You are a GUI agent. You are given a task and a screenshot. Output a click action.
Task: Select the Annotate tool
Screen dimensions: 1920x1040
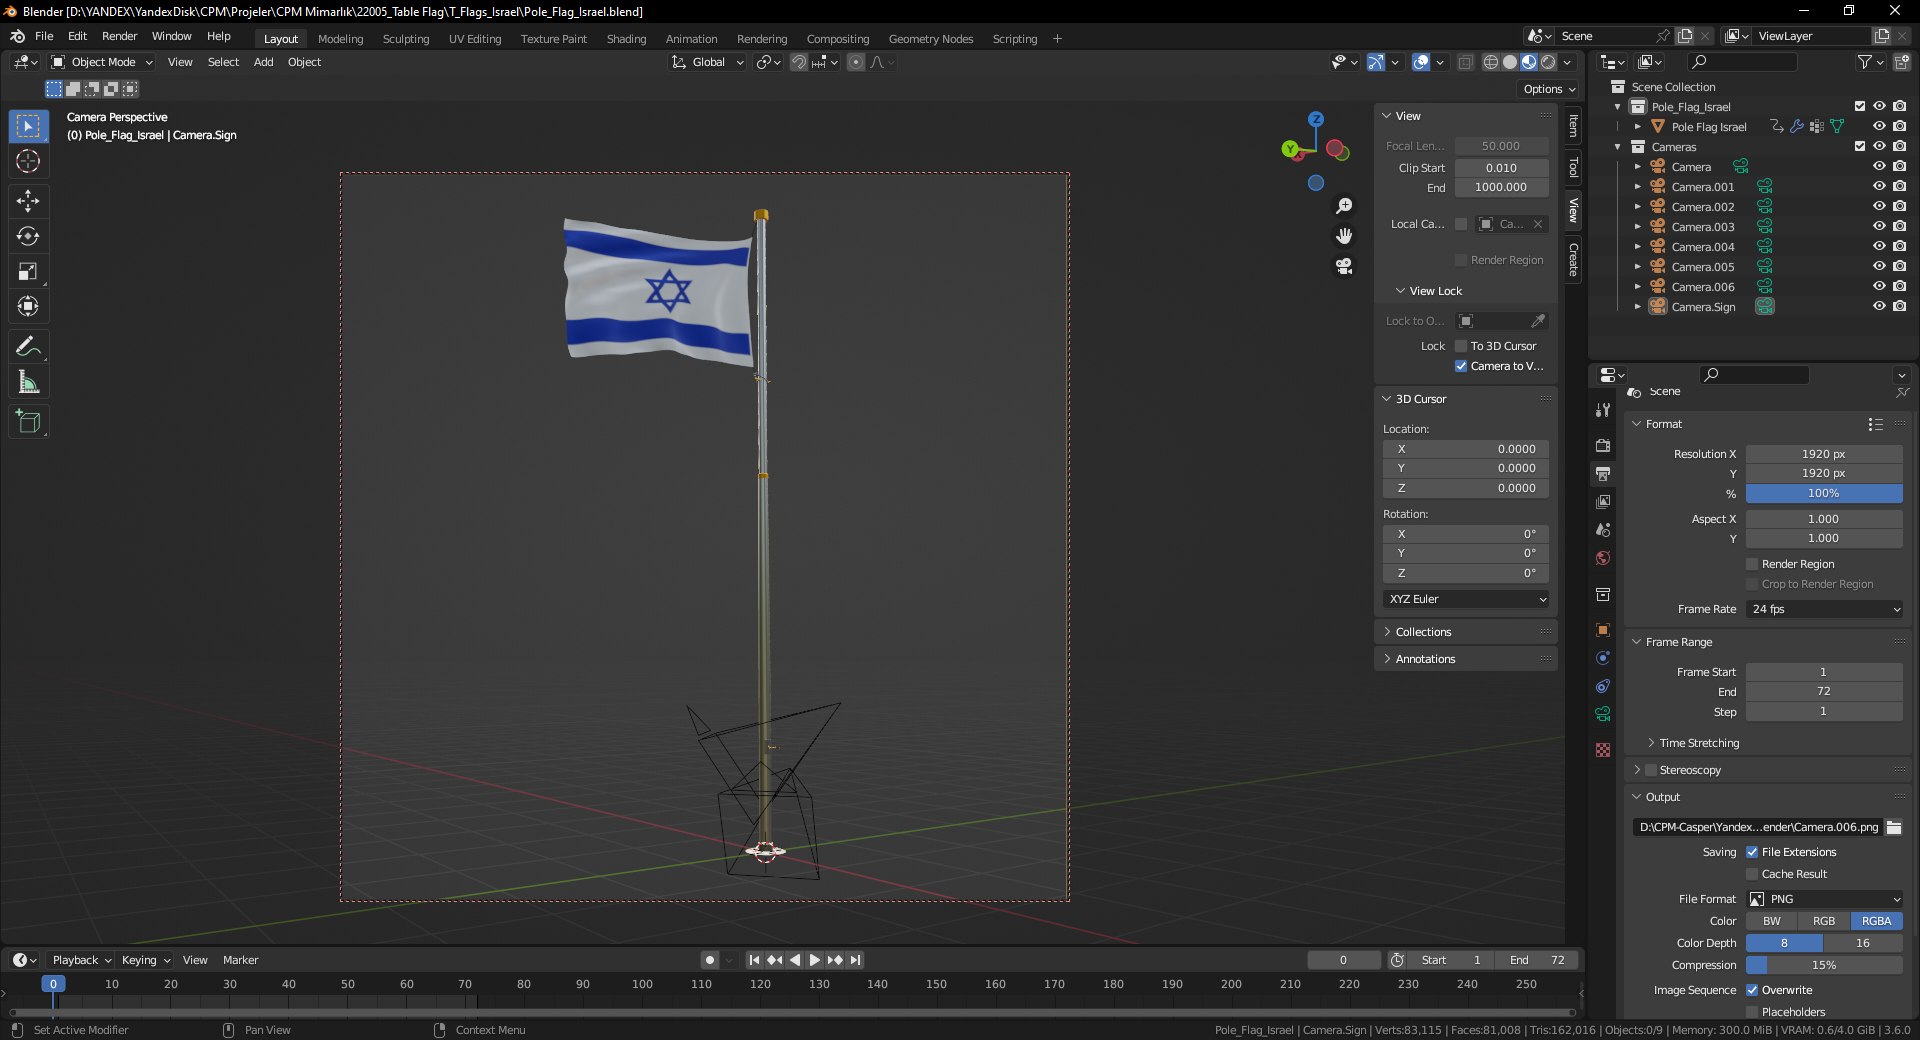click(28, 347)
